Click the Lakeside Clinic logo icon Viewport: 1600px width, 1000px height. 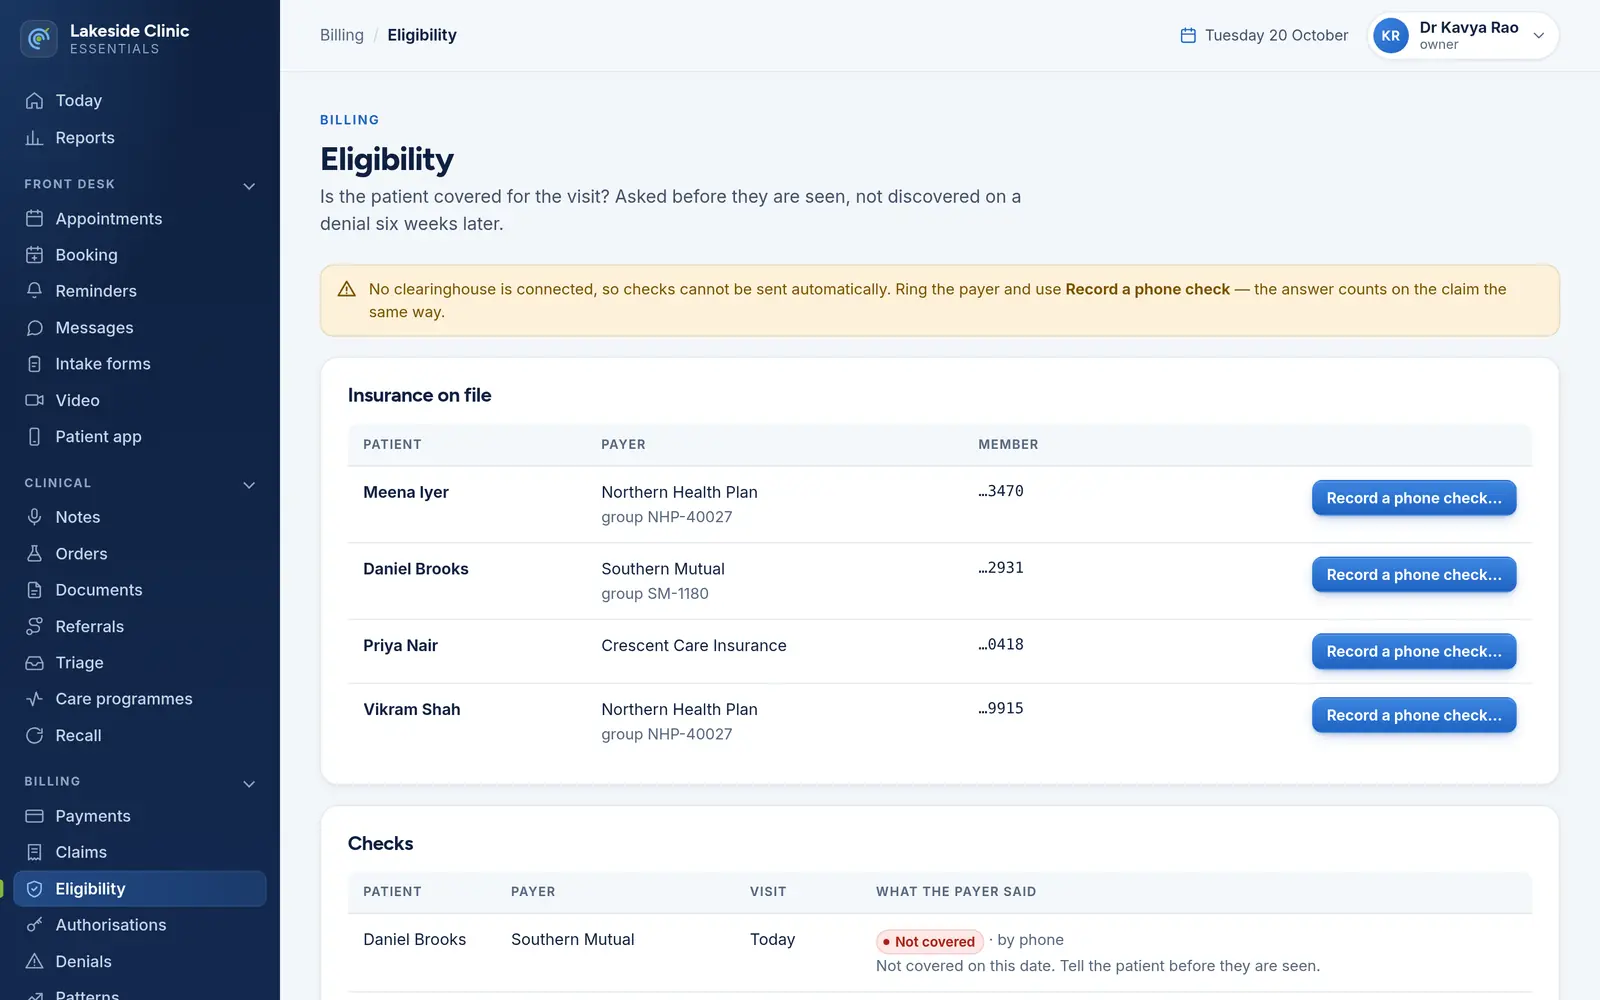[39, 39]
